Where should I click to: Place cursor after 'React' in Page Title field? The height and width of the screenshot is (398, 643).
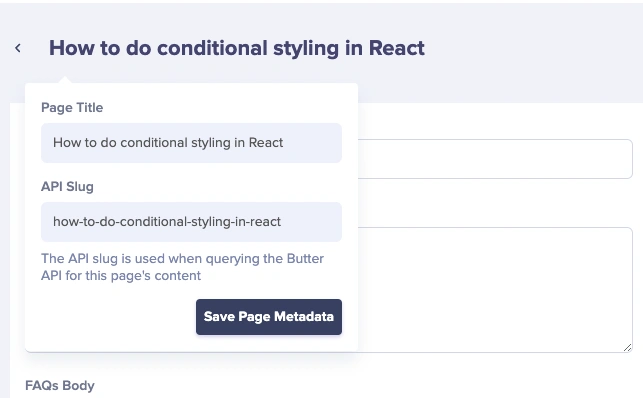[284, 143]
